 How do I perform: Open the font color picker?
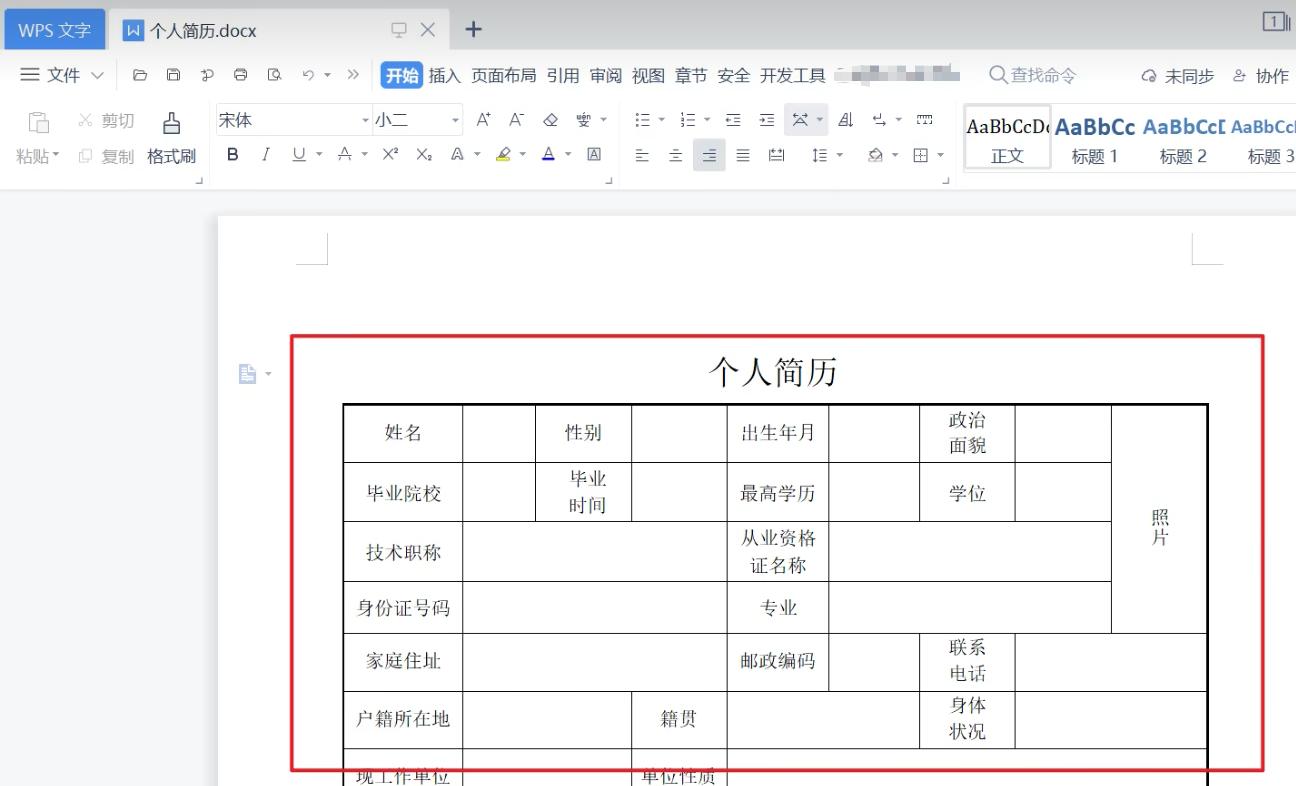(548, 155)
